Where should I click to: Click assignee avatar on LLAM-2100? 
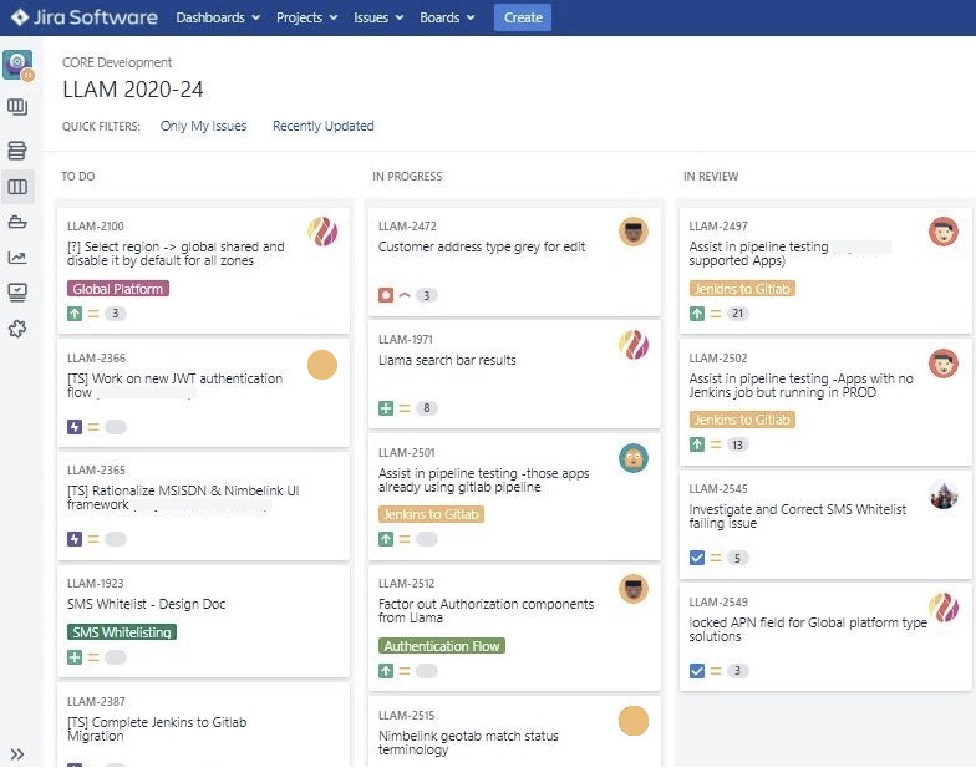322,232
